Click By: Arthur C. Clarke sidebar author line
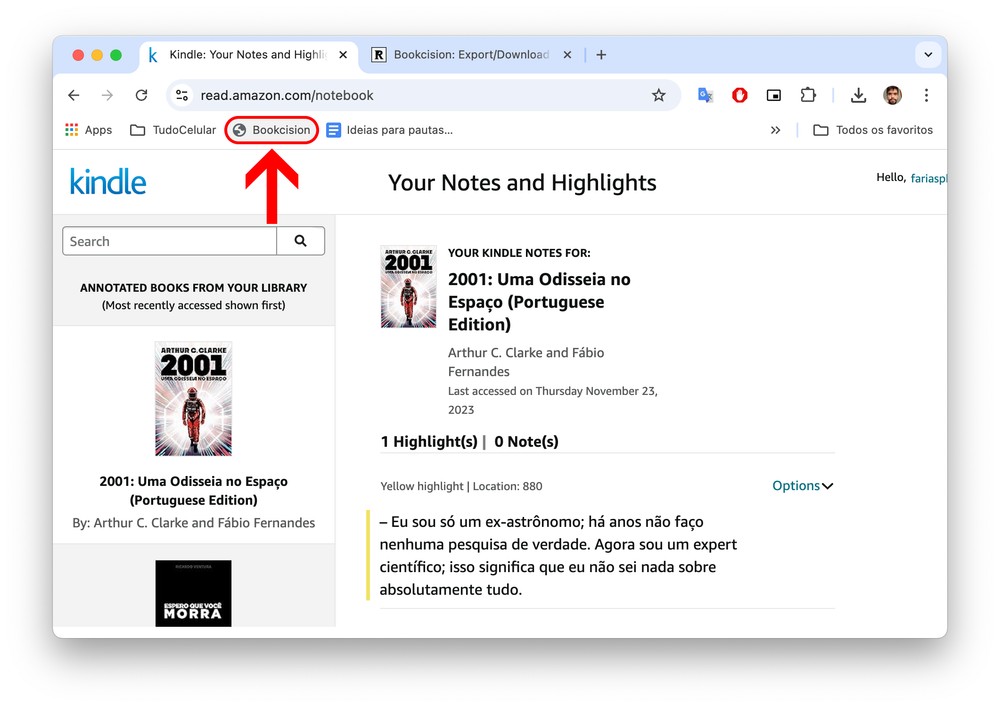Image resolution: width=1000 pixels, height=708 pixels. coord(193,523)
